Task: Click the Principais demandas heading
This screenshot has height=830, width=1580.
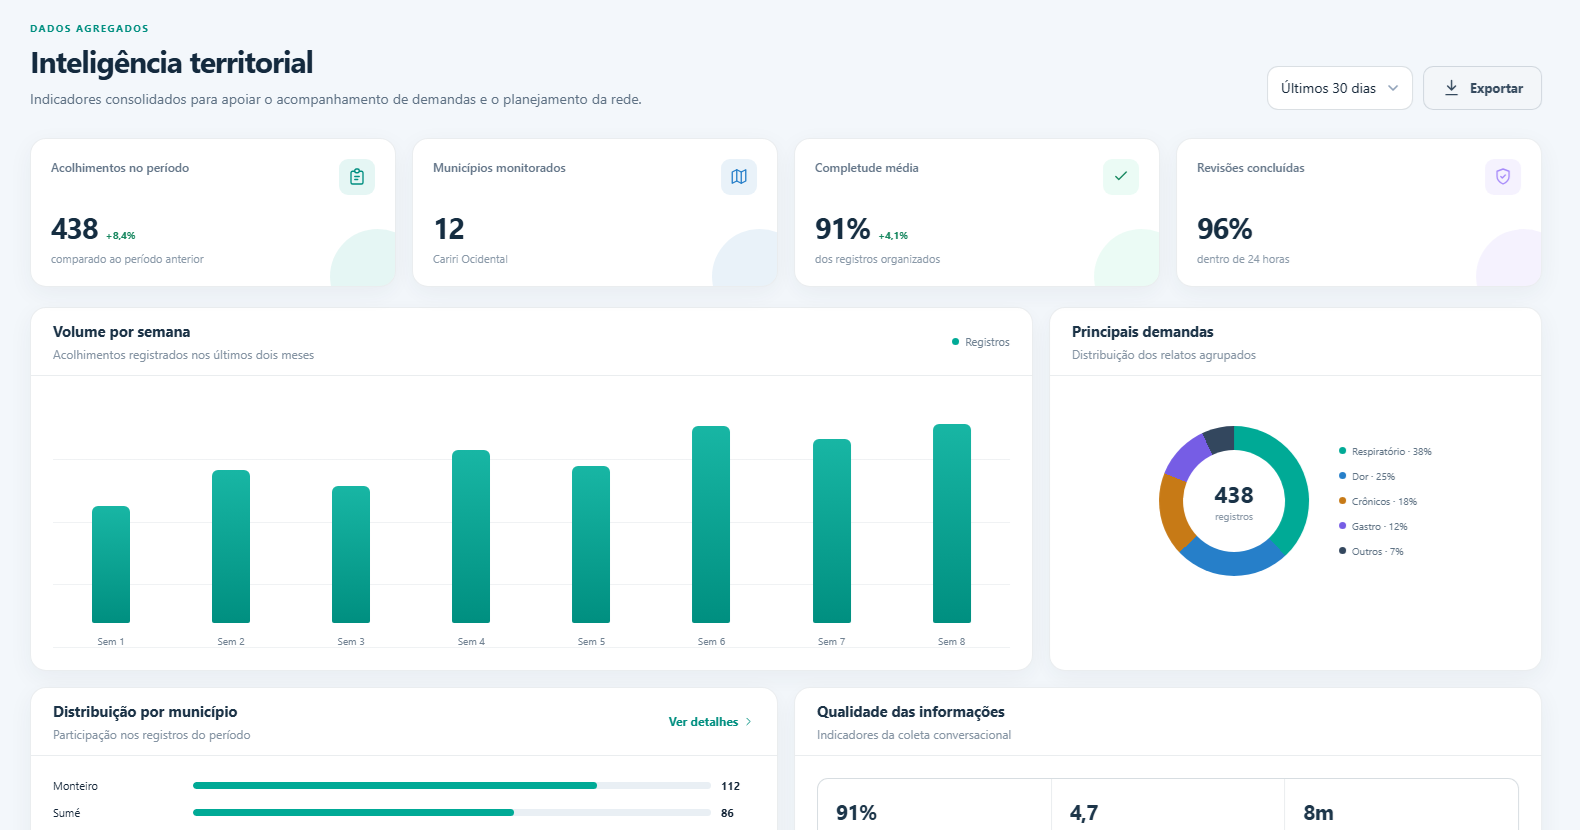Action: coord(1143,332)
